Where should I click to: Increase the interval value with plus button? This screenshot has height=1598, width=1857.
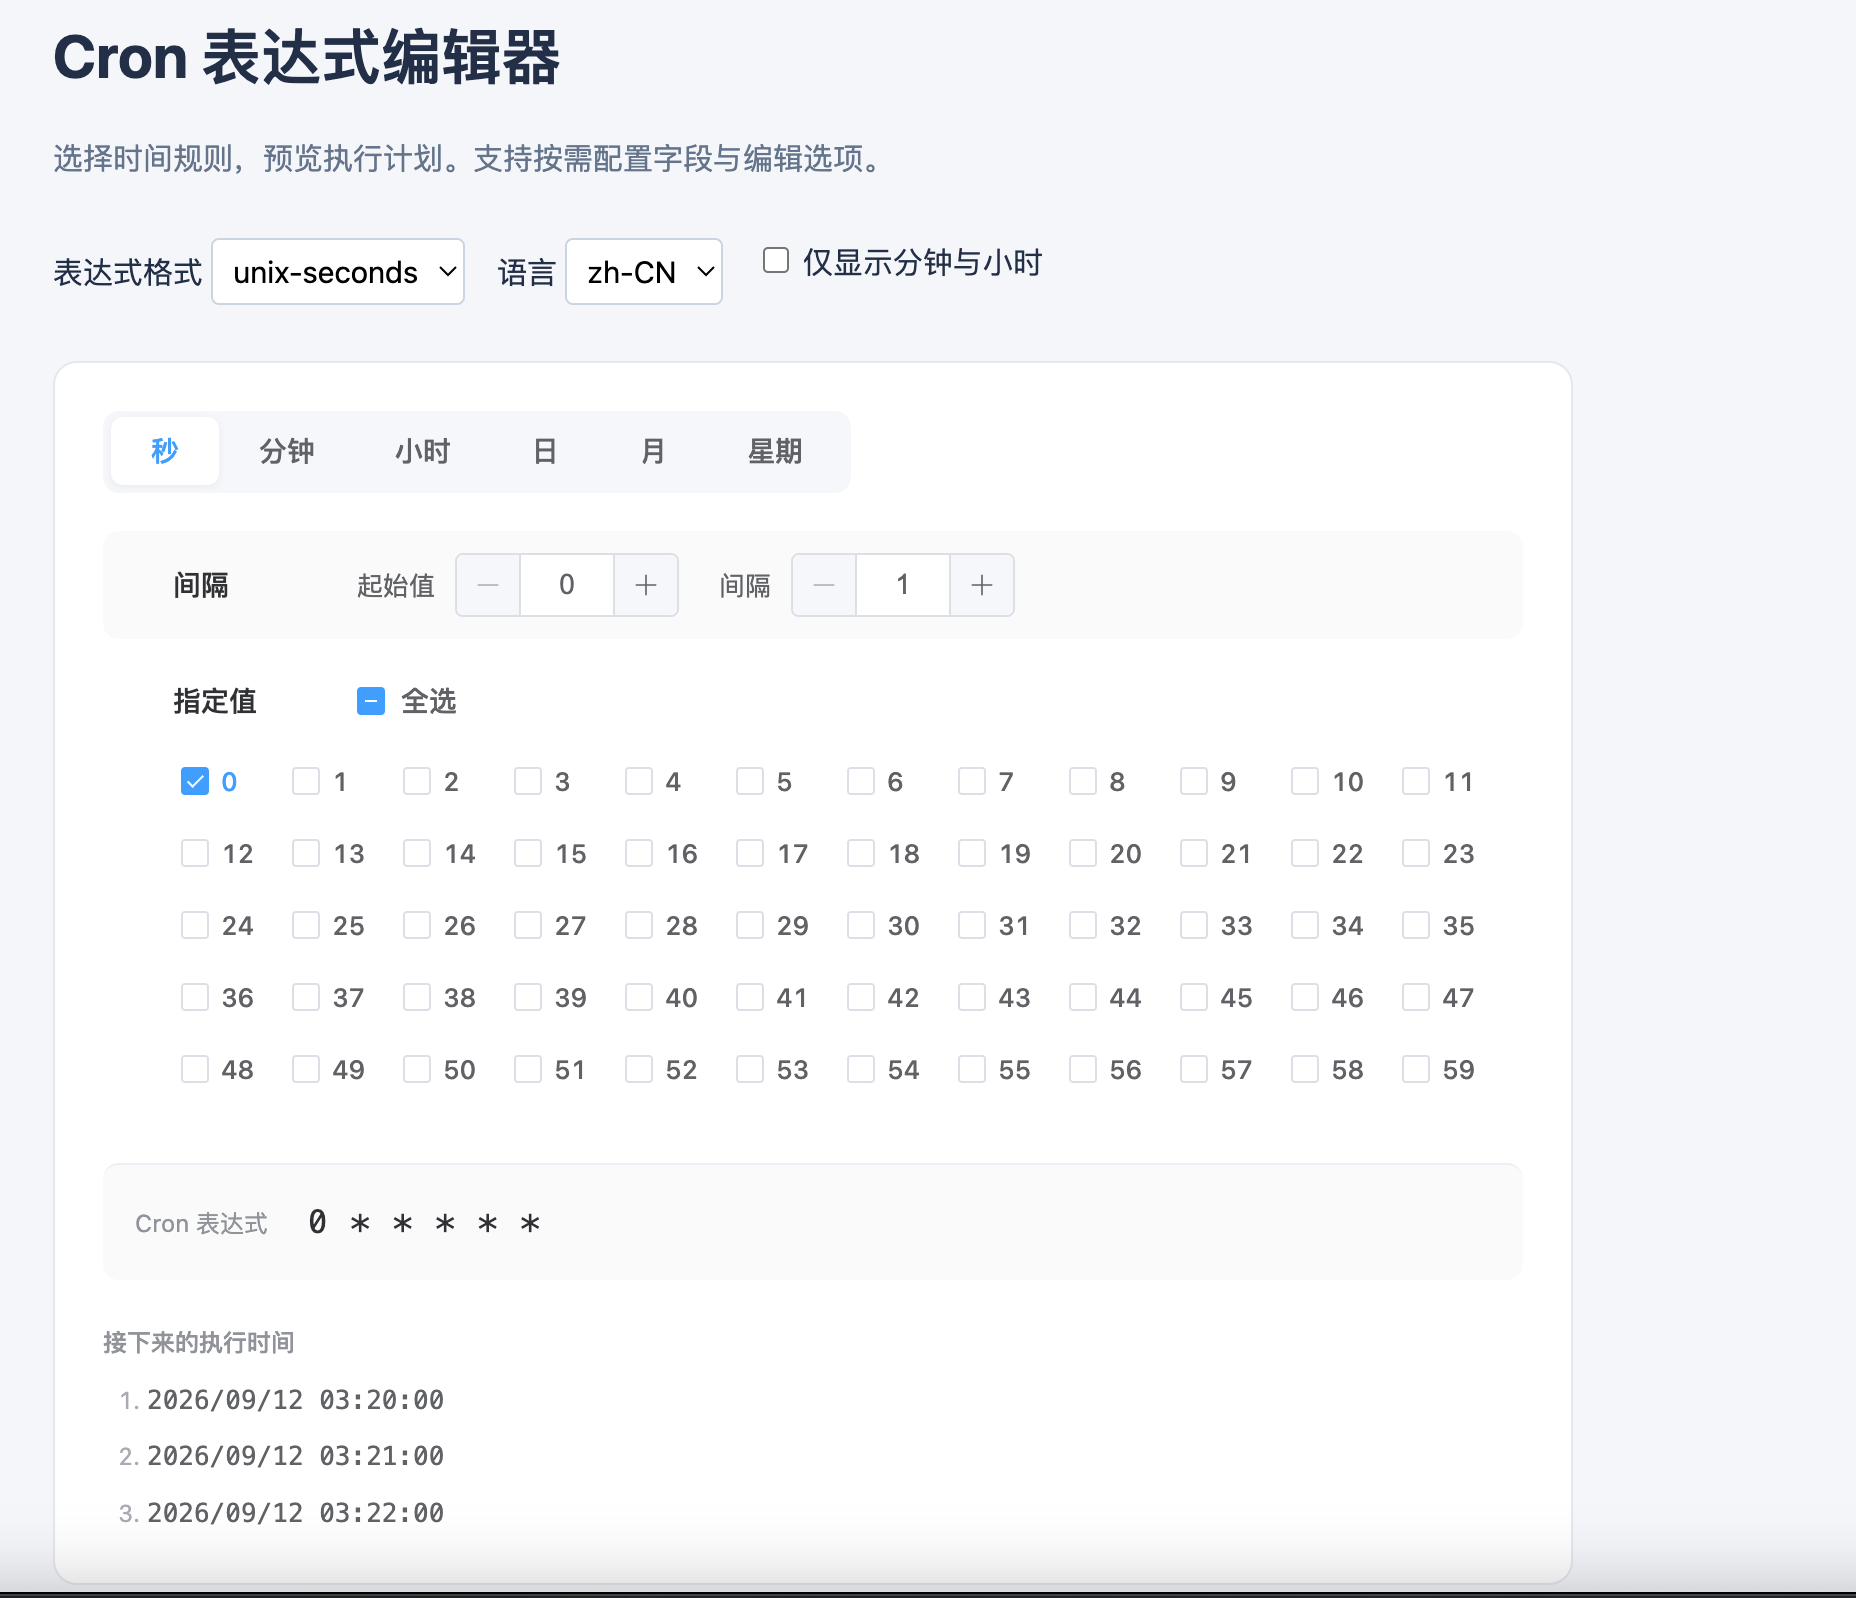(x=982, y=585)
